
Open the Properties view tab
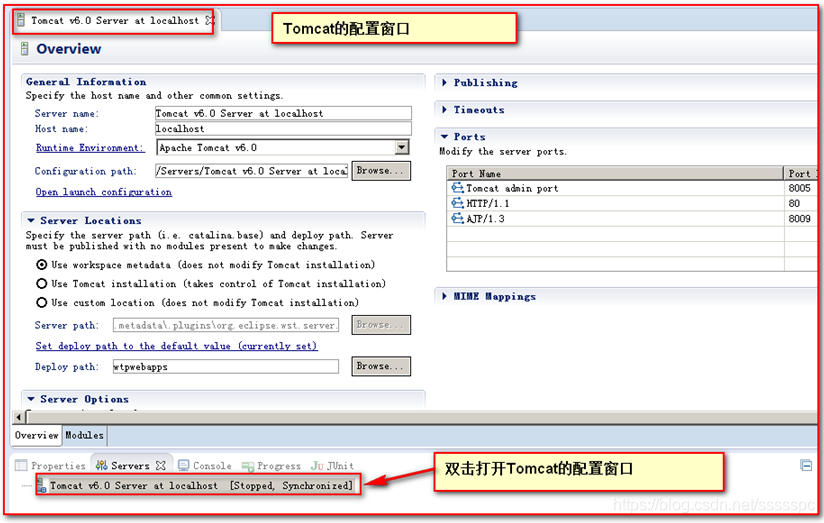(51, 466)
